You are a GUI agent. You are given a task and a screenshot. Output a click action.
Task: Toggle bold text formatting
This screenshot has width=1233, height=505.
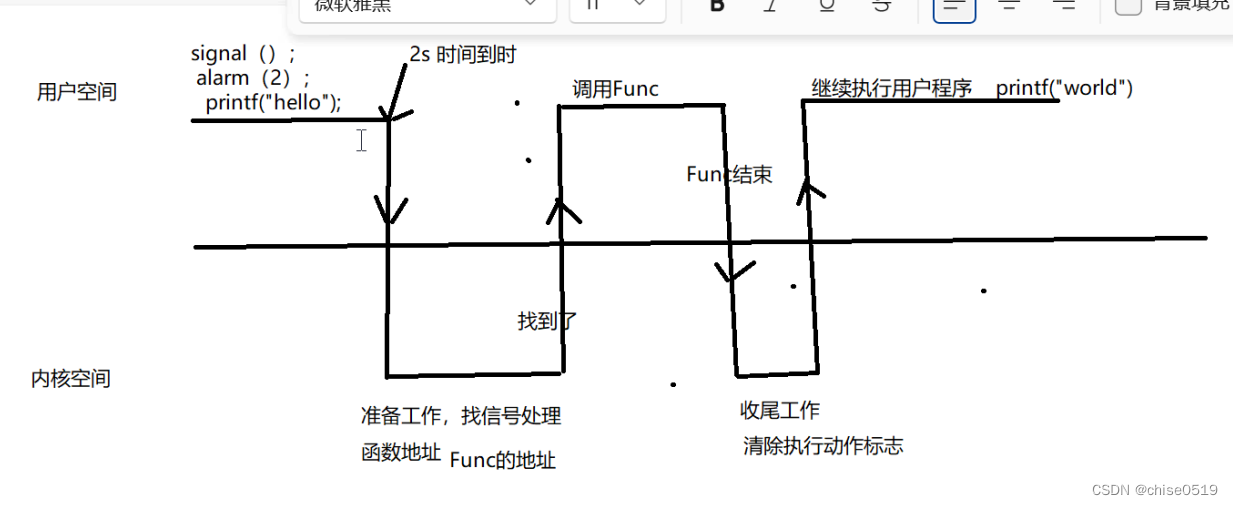point(716,5)
